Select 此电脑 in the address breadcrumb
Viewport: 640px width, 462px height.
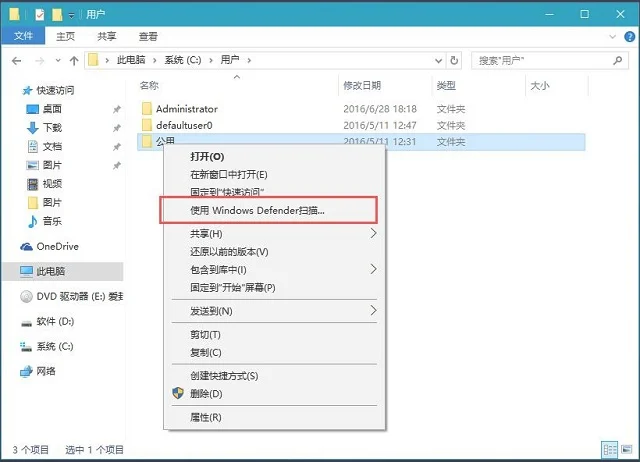click(131, 60)
